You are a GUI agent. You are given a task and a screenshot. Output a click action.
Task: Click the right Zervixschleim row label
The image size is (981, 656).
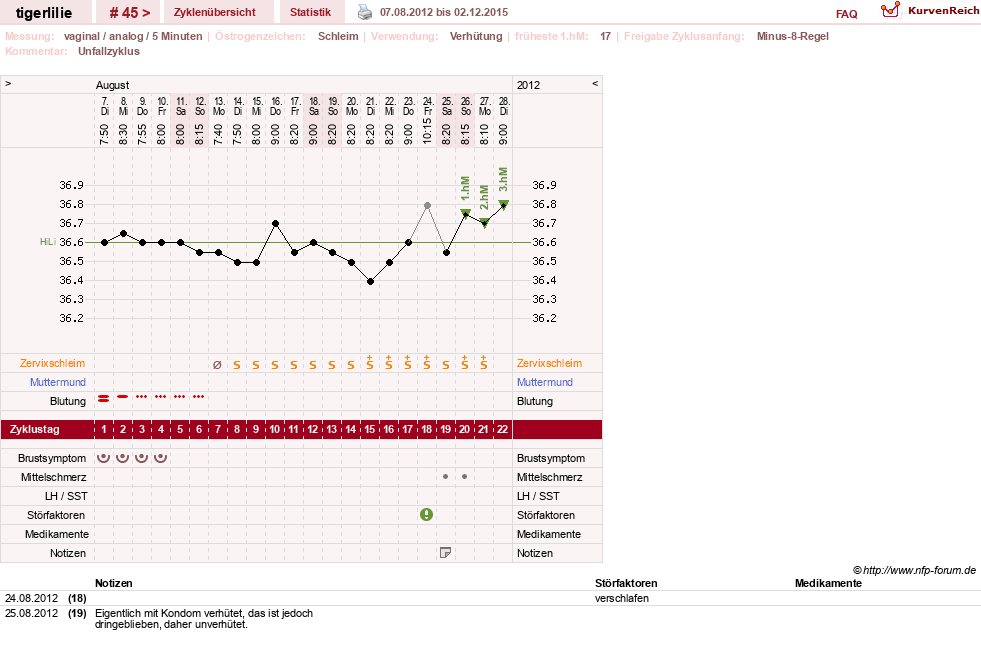pos(549,363)
